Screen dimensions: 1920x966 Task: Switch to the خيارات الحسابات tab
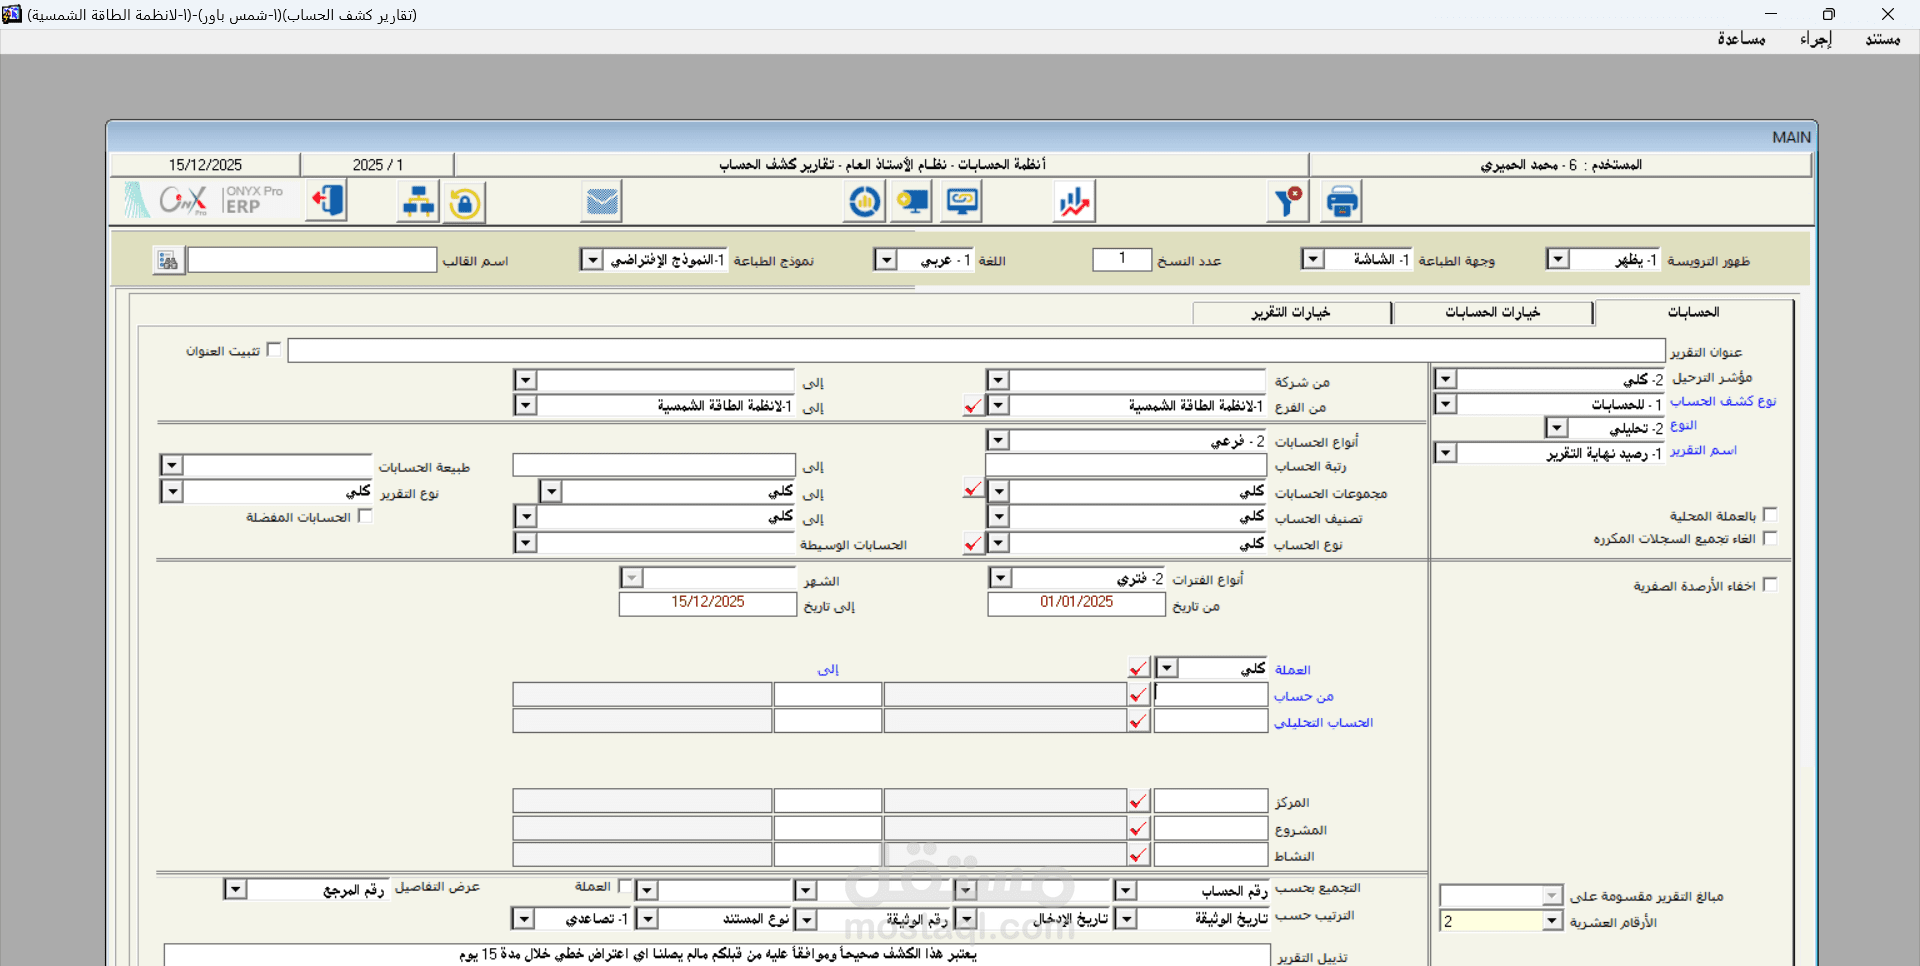pos(1492,313)
